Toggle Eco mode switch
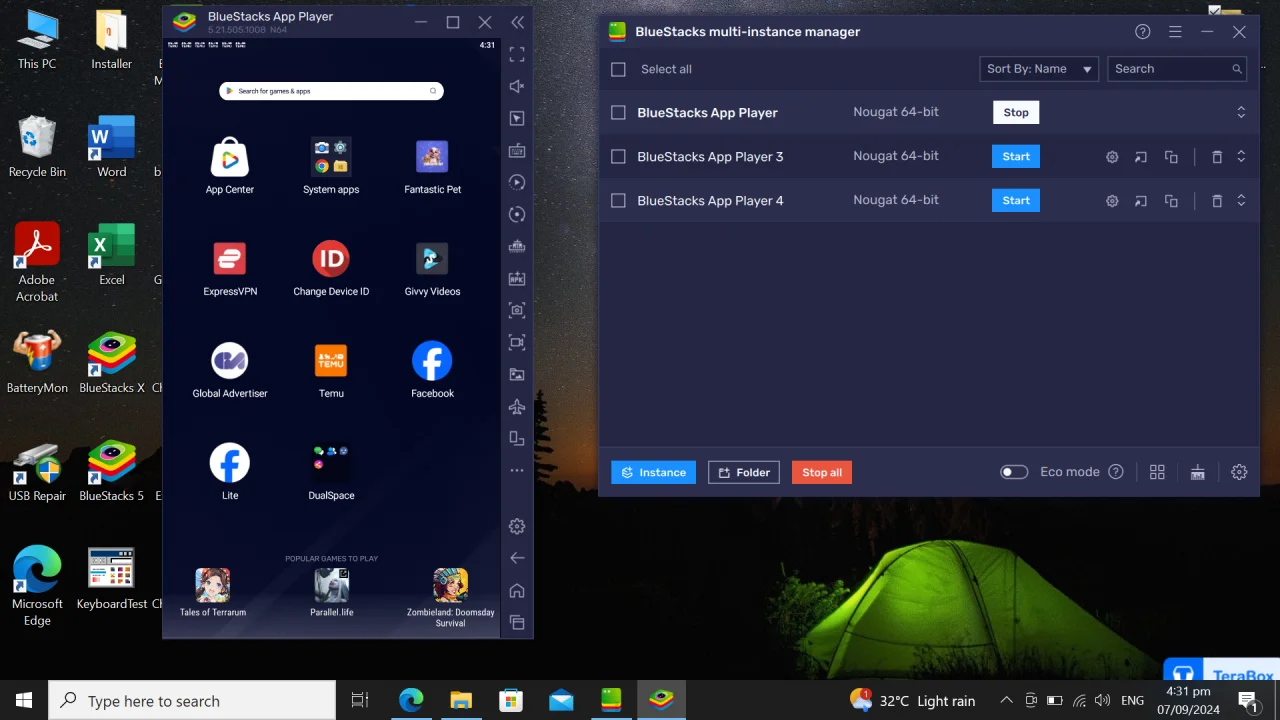Image resolution: width=1280 pixels, height=720 pixels. pyautogui.click(x=1014, y=472)
